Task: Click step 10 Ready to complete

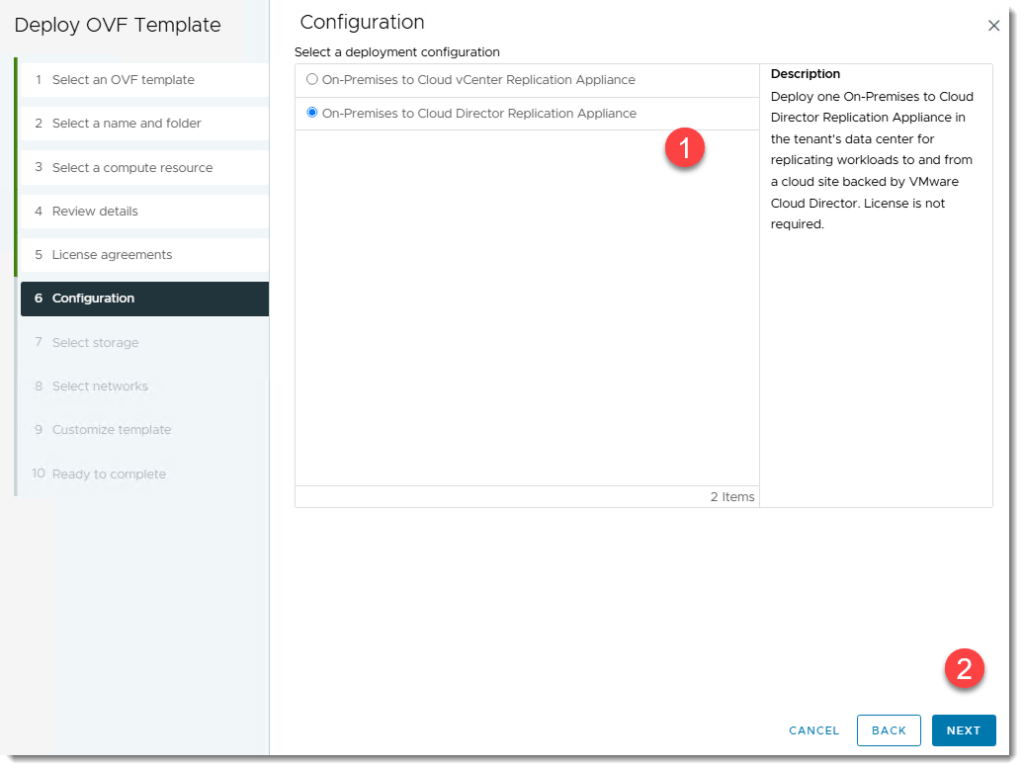Action: coord(108,474)
